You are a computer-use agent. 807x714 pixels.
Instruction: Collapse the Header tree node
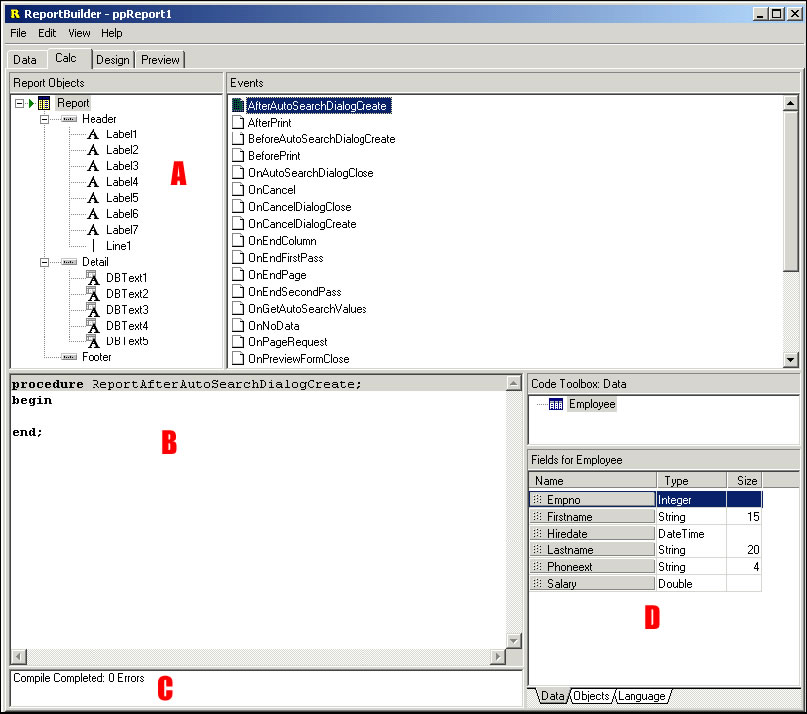45,119
